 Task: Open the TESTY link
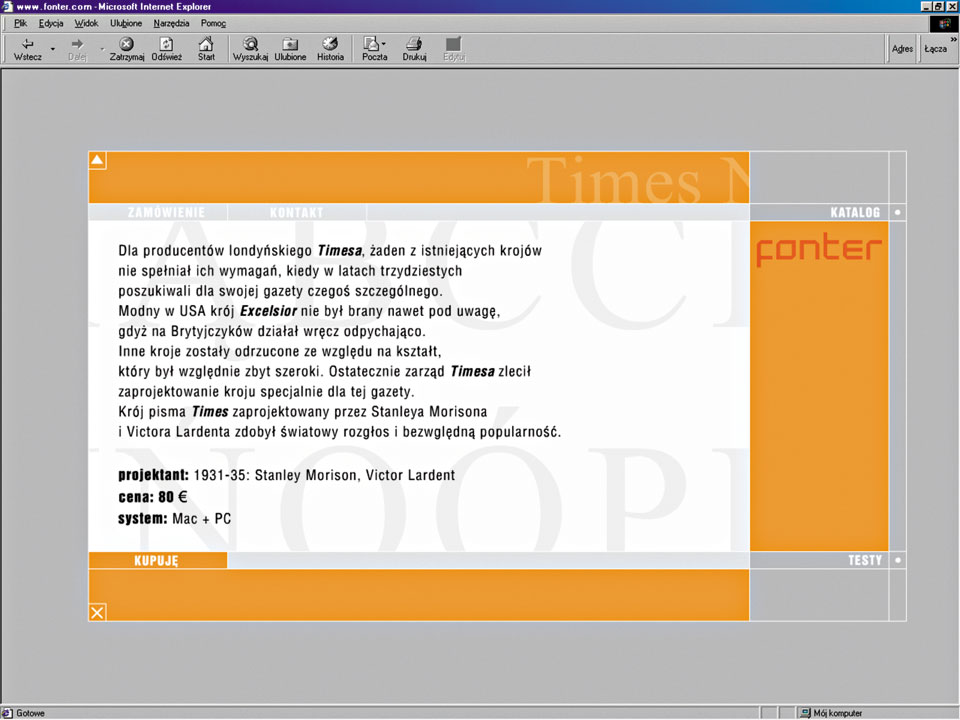pyautogui.click(x=864, y=560)
